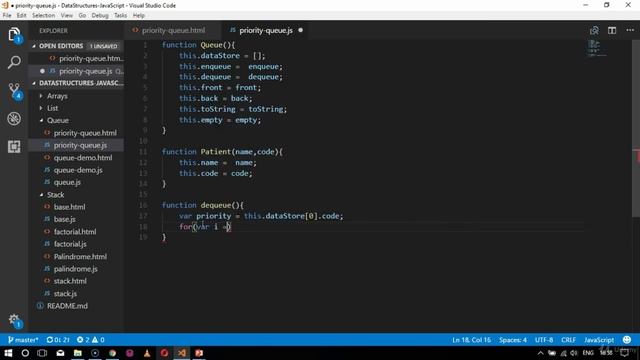
Task: Open the Windows Start menu
Action: coord(8,353)
